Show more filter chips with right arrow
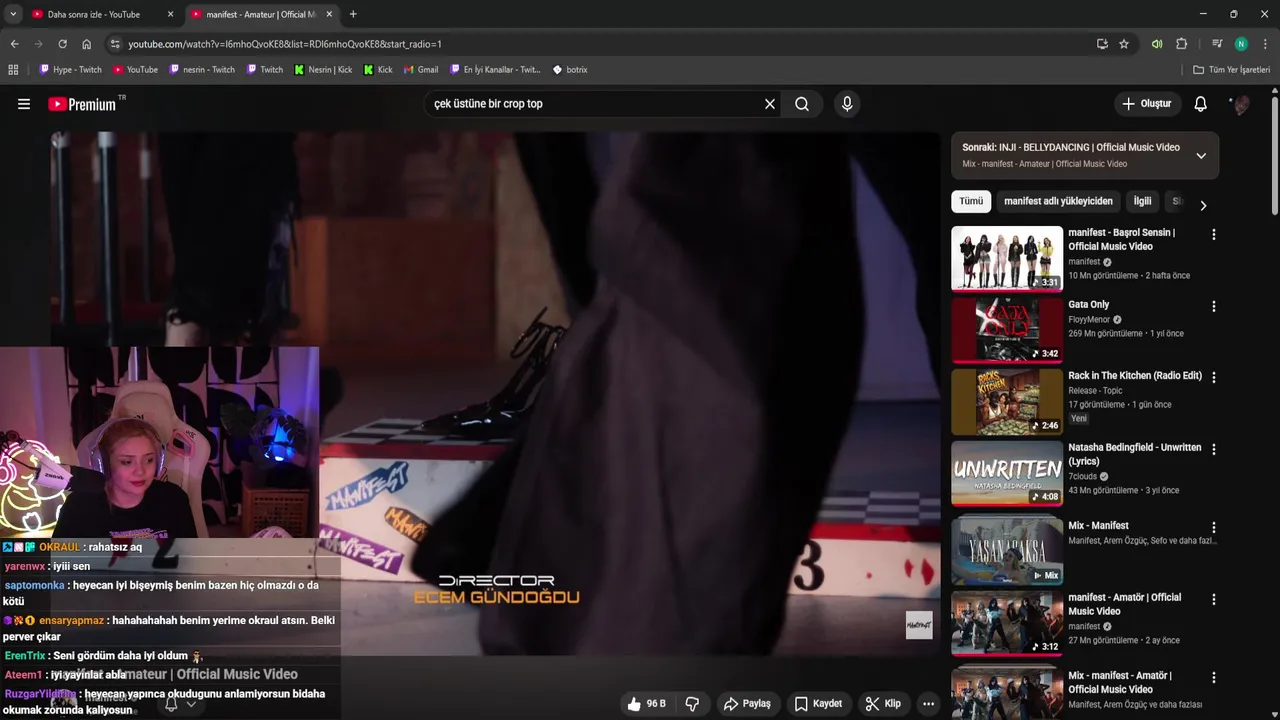The width and height of the screenshot is (1280, 720). tap(1203, 205)
